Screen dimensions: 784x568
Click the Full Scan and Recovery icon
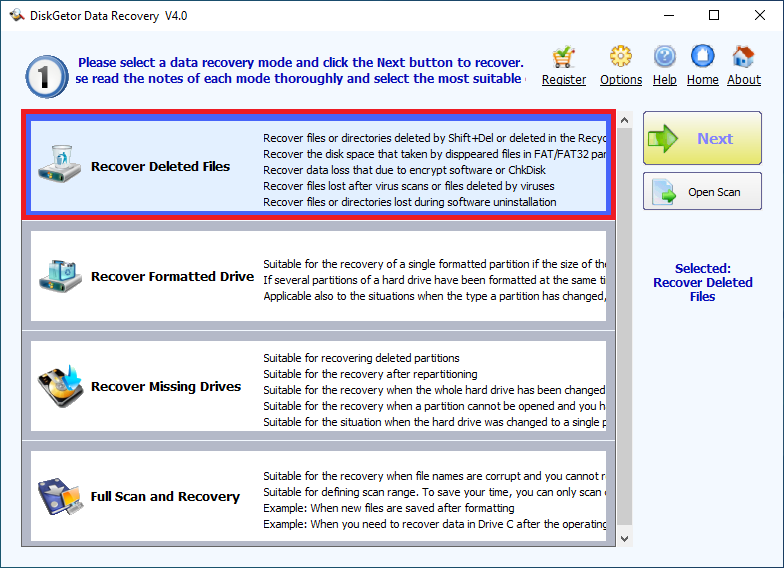[62, 496]
